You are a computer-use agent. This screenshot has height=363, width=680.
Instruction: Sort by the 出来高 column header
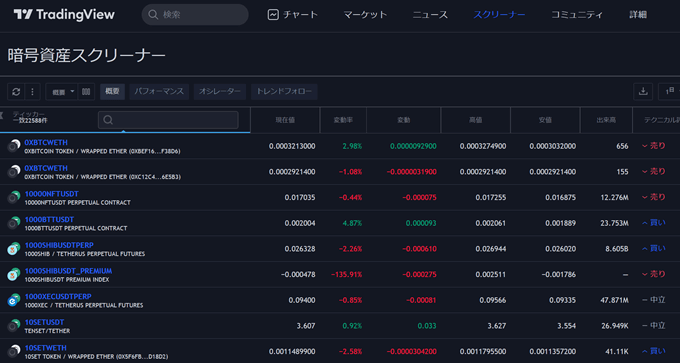tap(606, 120)
